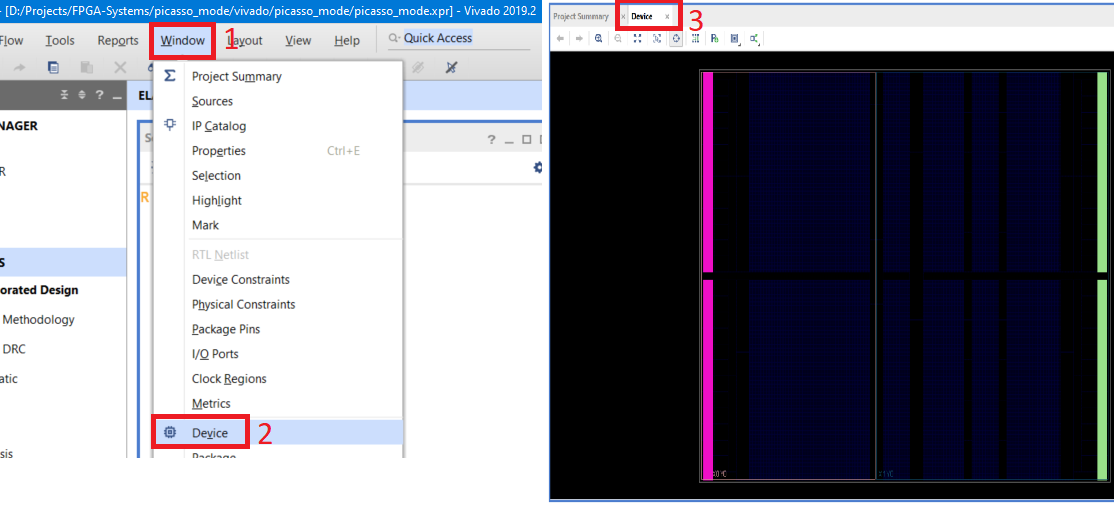Switch to the Project Summary tab

pos(581,17)
